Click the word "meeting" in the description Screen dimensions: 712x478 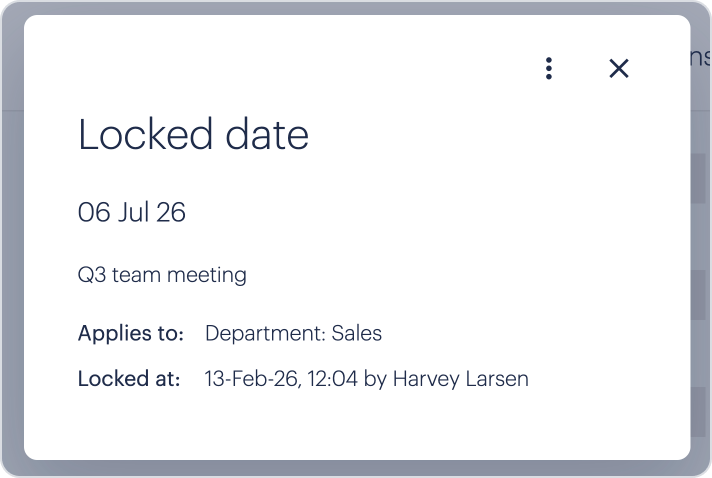click(207, 275)
